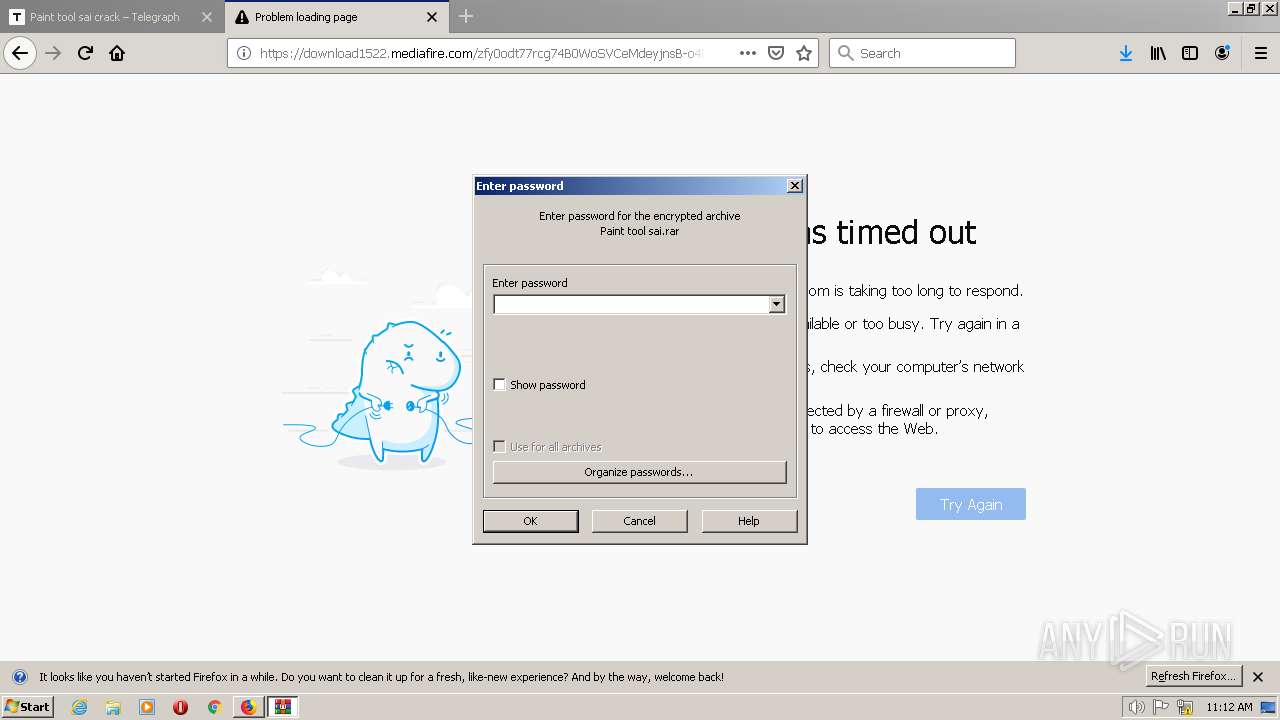Screen dimensions: 1280x720
Task: Expand the password dropdown arrow
Action: [777, 304]
